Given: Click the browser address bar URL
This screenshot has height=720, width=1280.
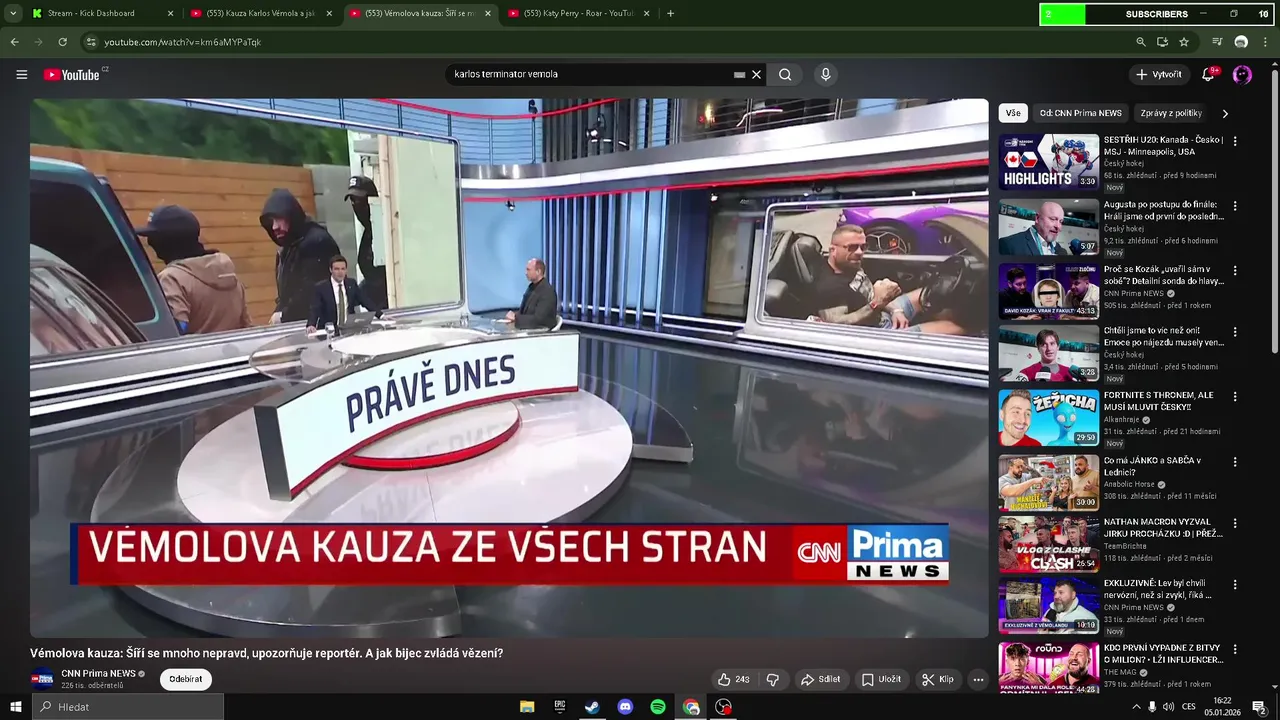Looking at the screenshot, I should pyautogui.click(x=182, y=42).
